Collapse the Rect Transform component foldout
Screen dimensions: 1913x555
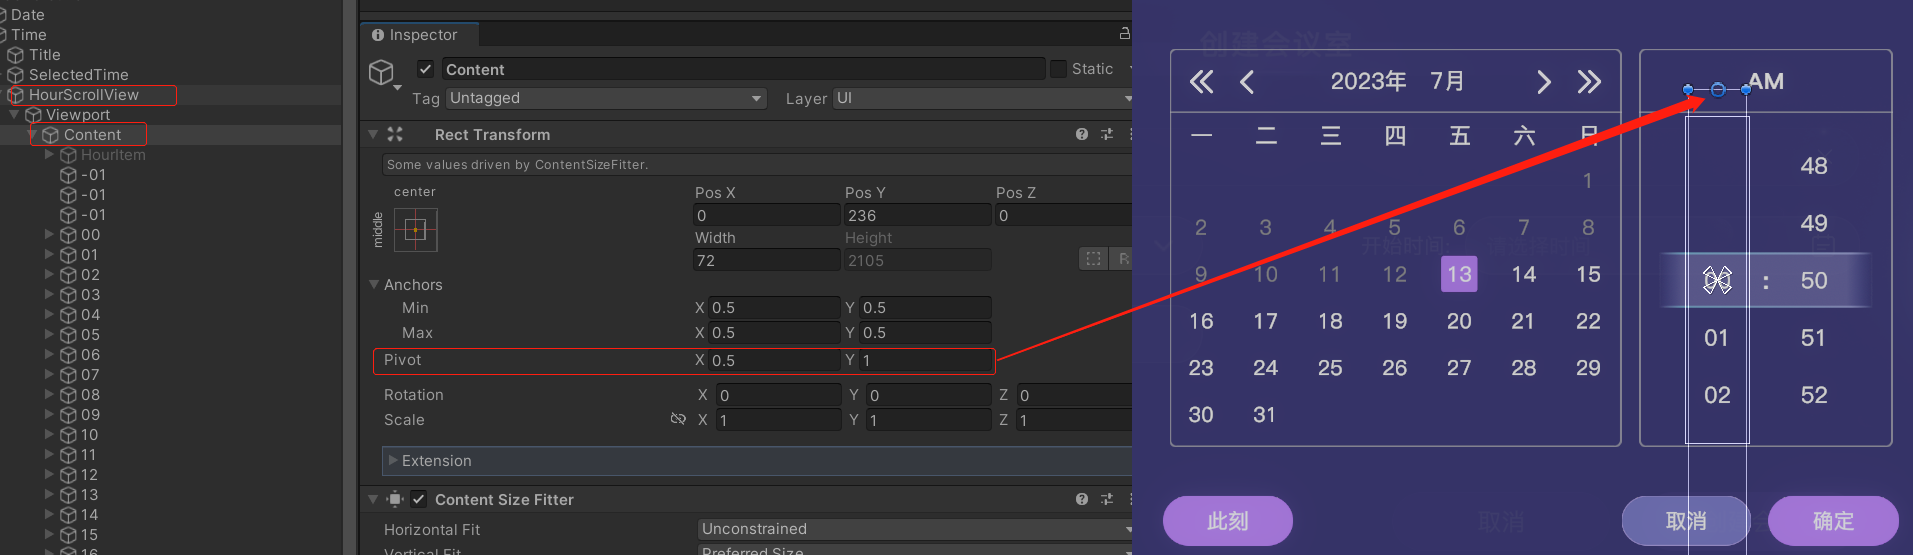point(373,134)
